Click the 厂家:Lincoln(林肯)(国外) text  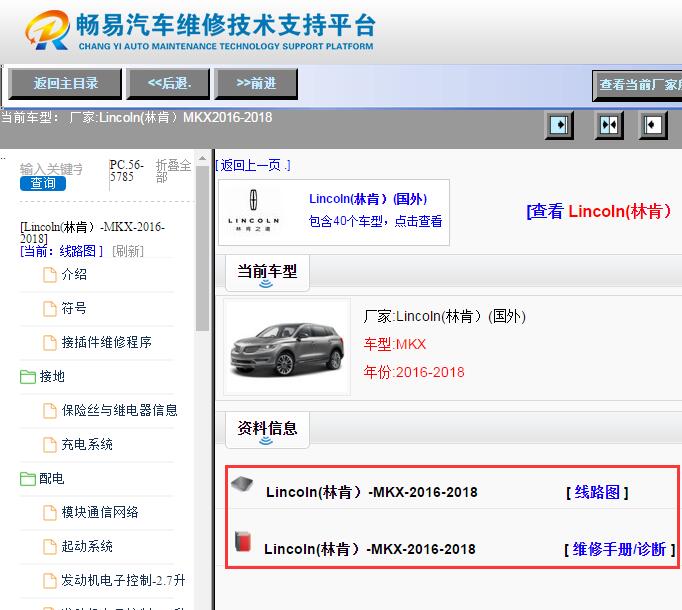tap(445, 316)
